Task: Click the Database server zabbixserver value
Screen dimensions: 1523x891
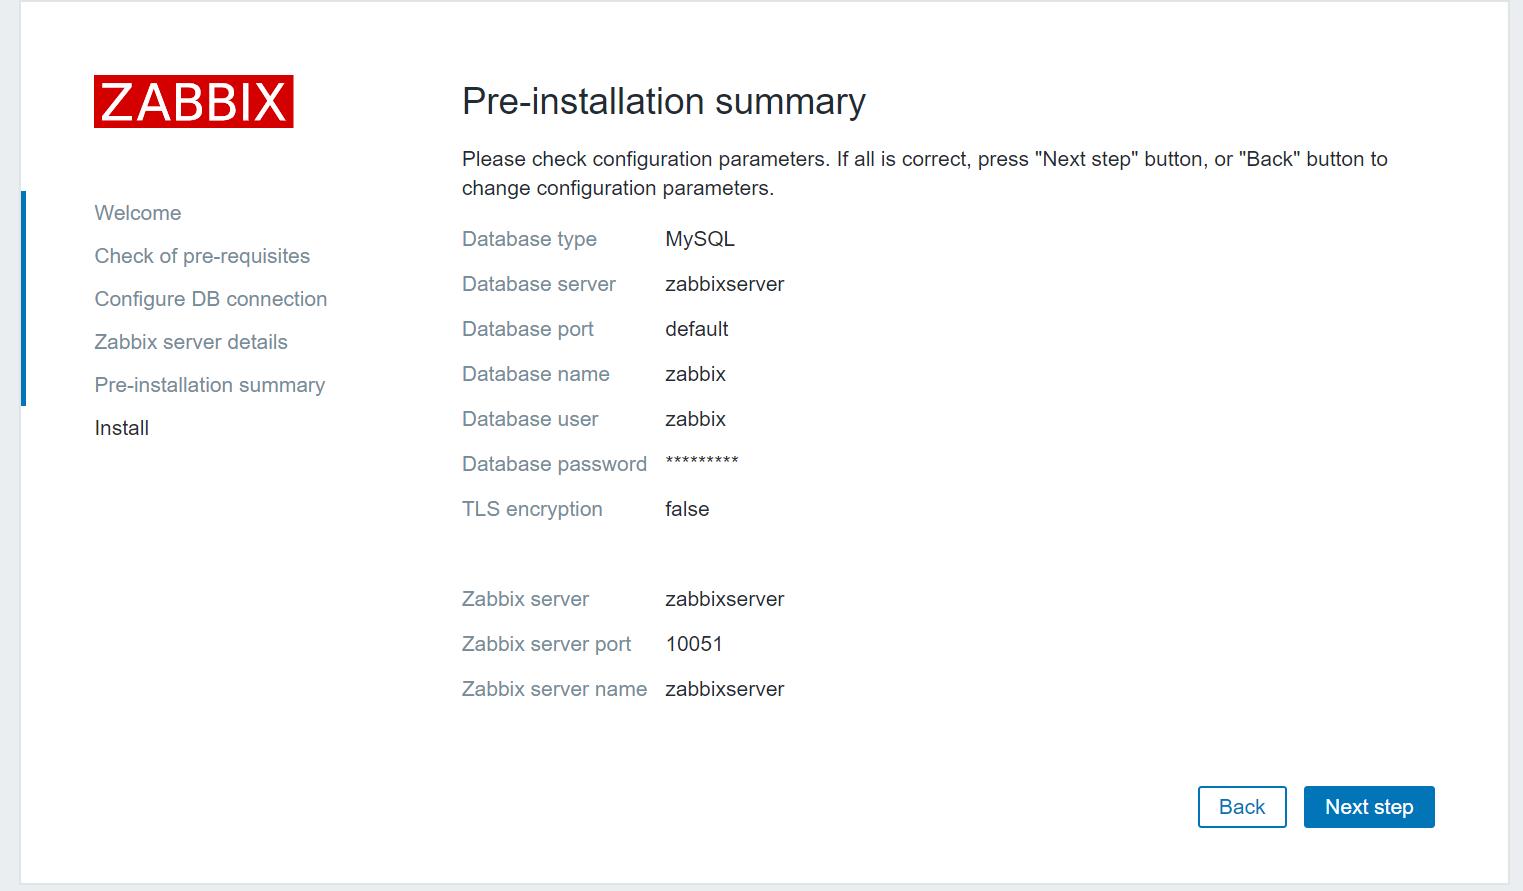Action: (x=725, y=284)
